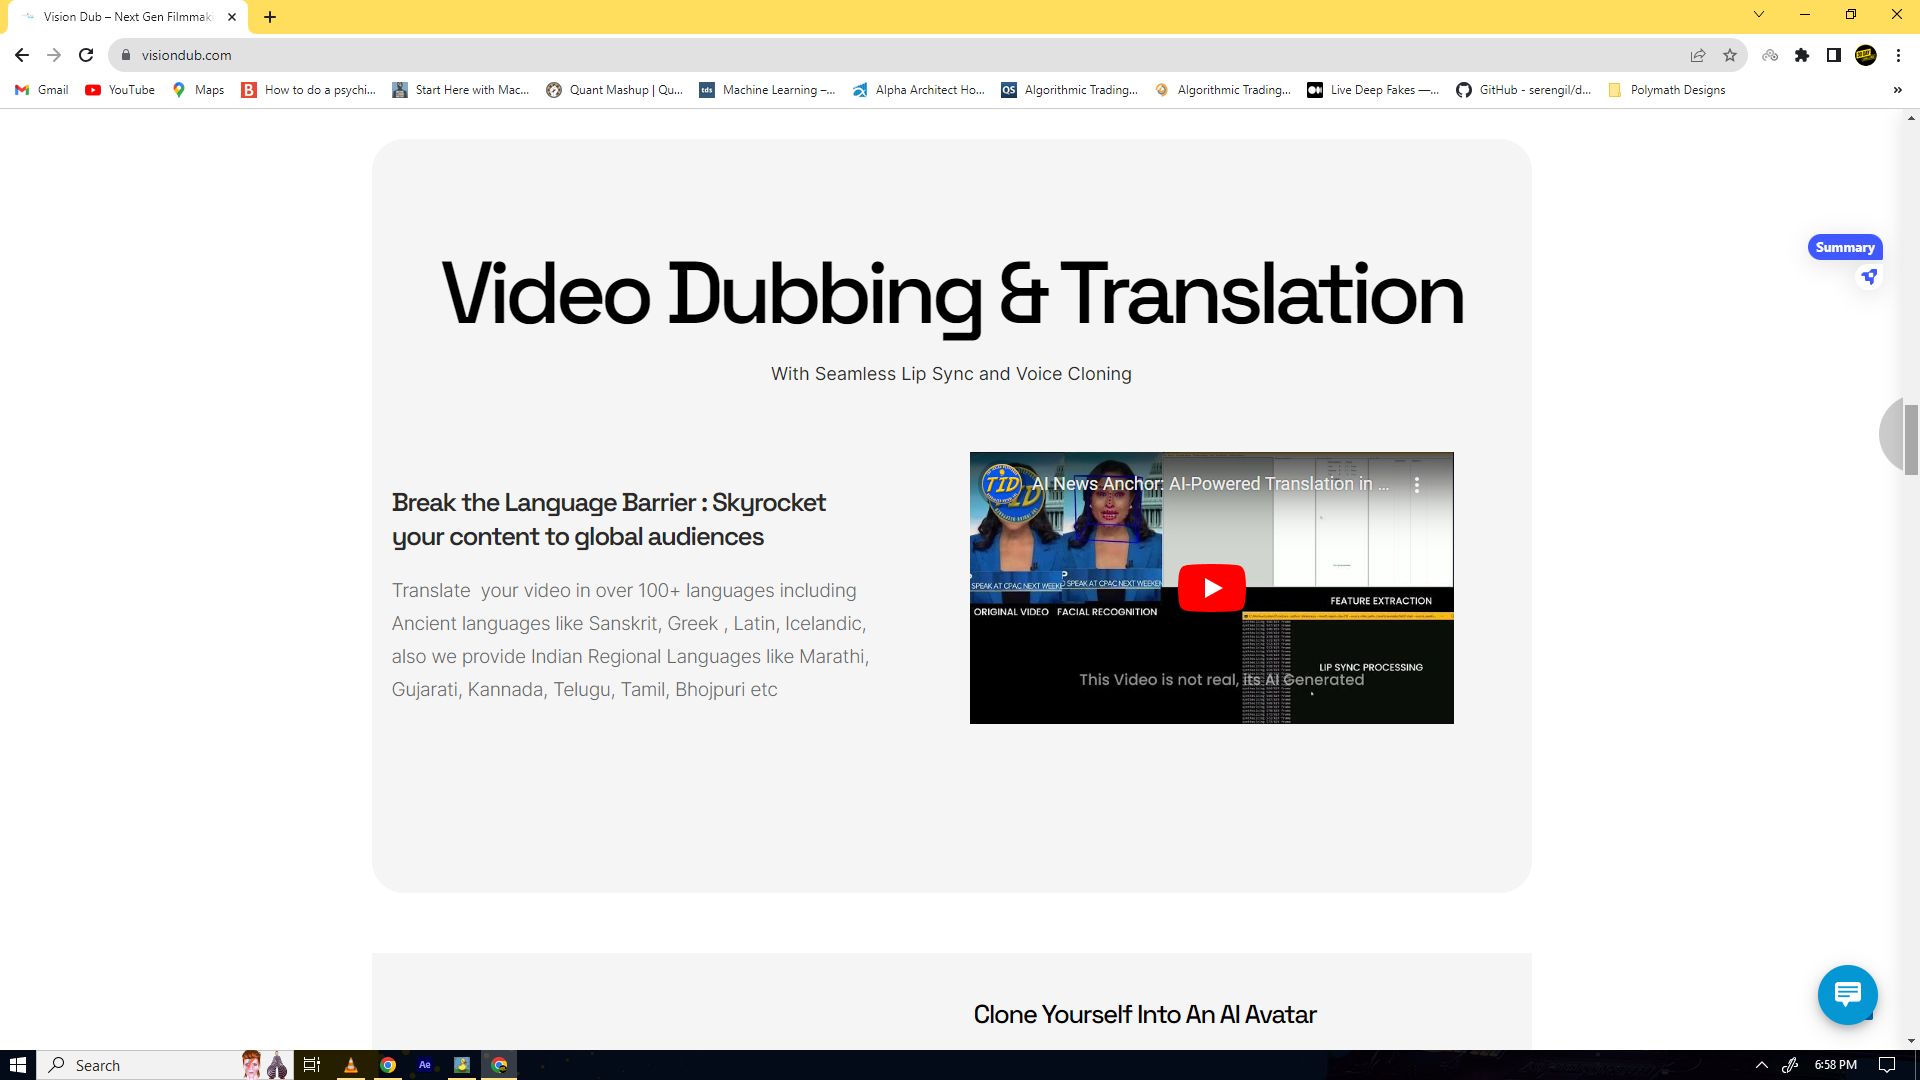Click the Summary extension button
The width and height of the screenshot is (1920, 1080).
coord(1844,247)
